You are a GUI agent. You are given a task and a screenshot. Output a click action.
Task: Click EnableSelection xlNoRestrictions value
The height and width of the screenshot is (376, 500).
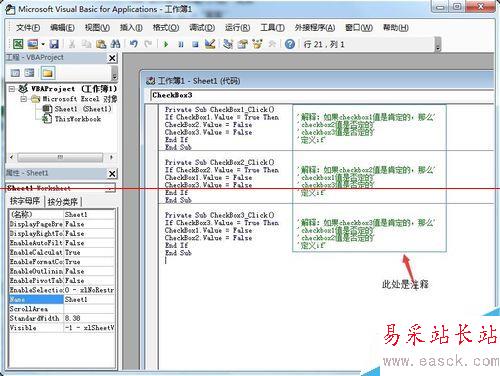(89, 290)
